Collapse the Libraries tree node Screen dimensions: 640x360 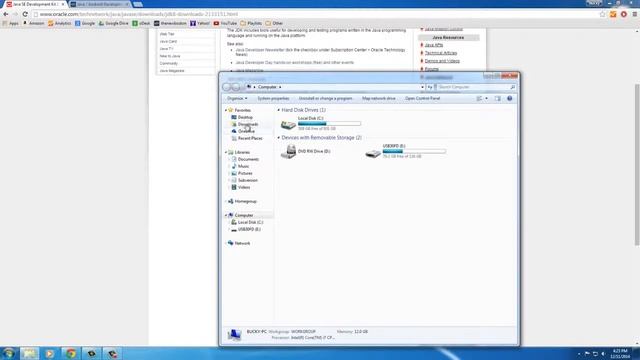click(226, 152)
